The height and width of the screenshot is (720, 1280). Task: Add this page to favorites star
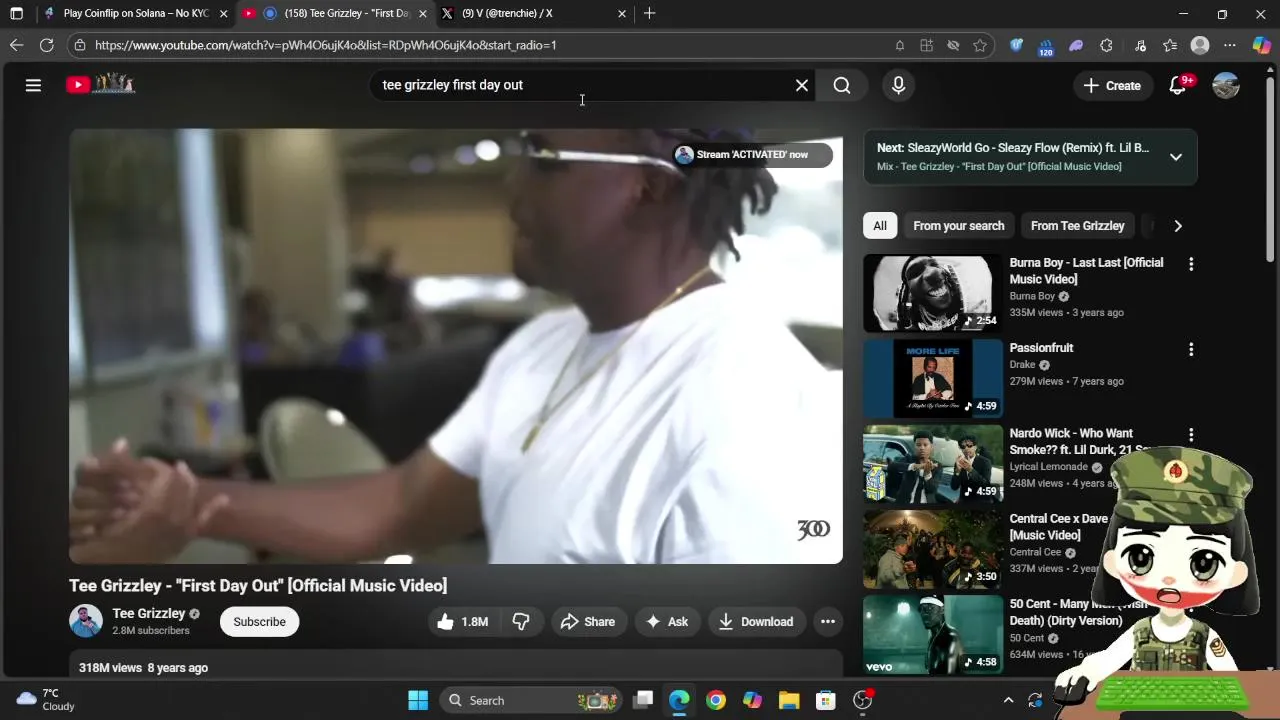tap(980, 45)
